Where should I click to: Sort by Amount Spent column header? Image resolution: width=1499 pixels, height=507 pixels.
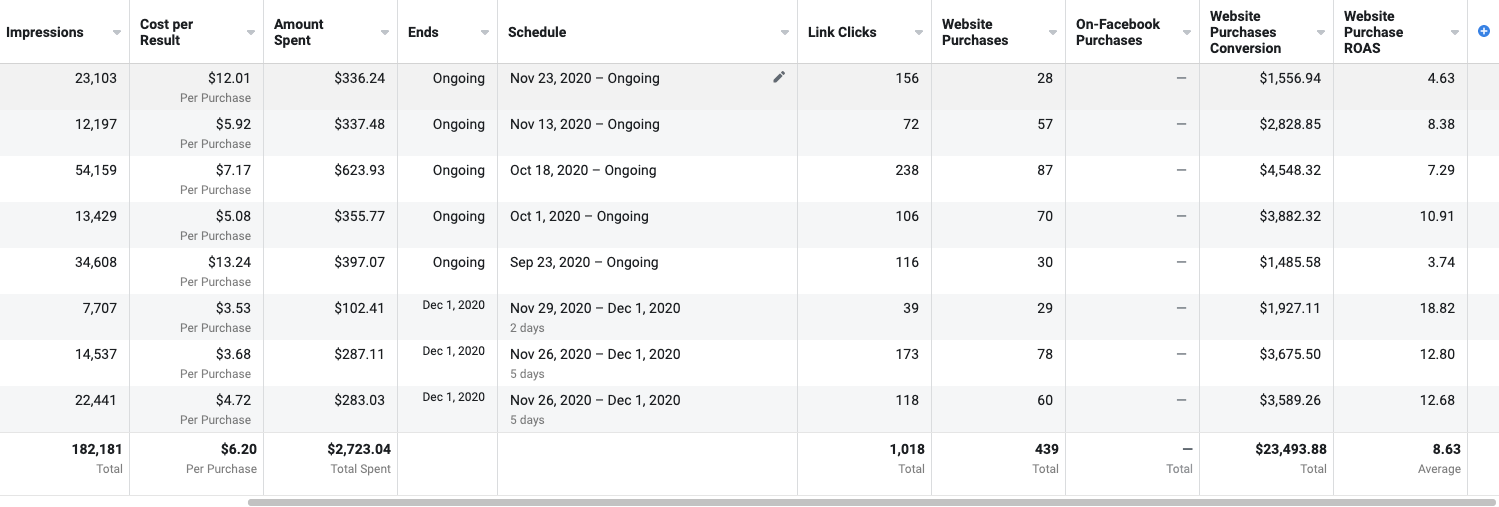click(x=299, y=32)
